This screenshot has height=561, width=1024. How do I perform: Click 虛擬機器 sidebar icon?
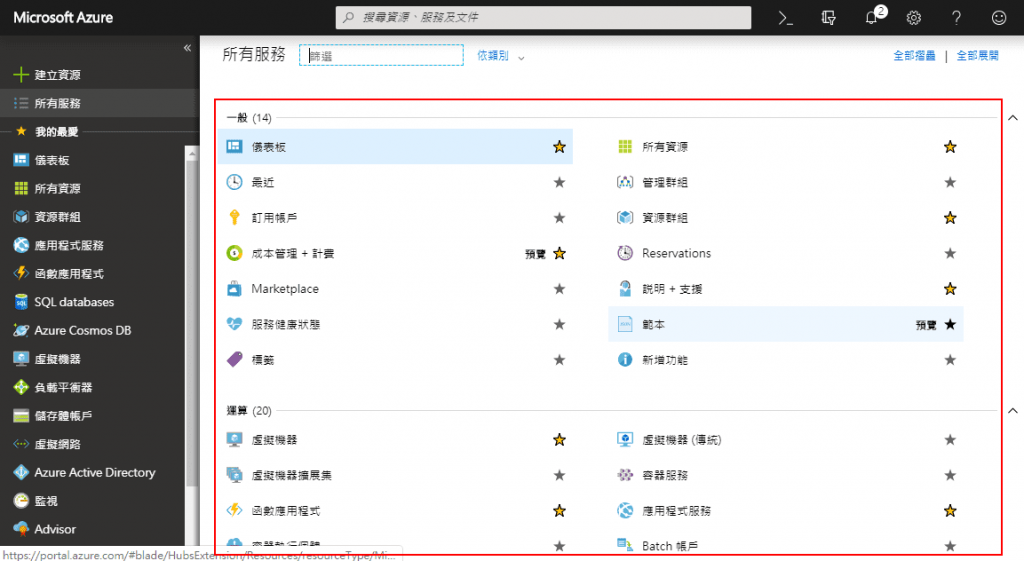[x=21, y=359]
